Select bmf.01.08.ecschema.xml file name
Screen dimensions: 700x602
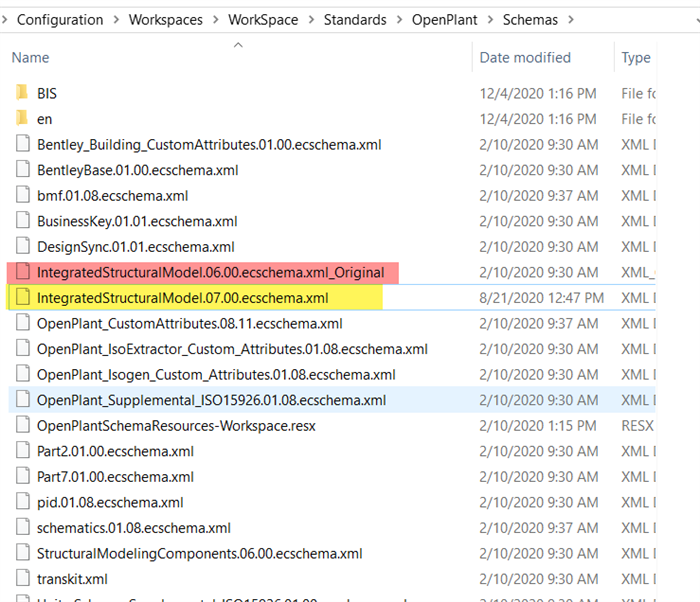[112, 196]
